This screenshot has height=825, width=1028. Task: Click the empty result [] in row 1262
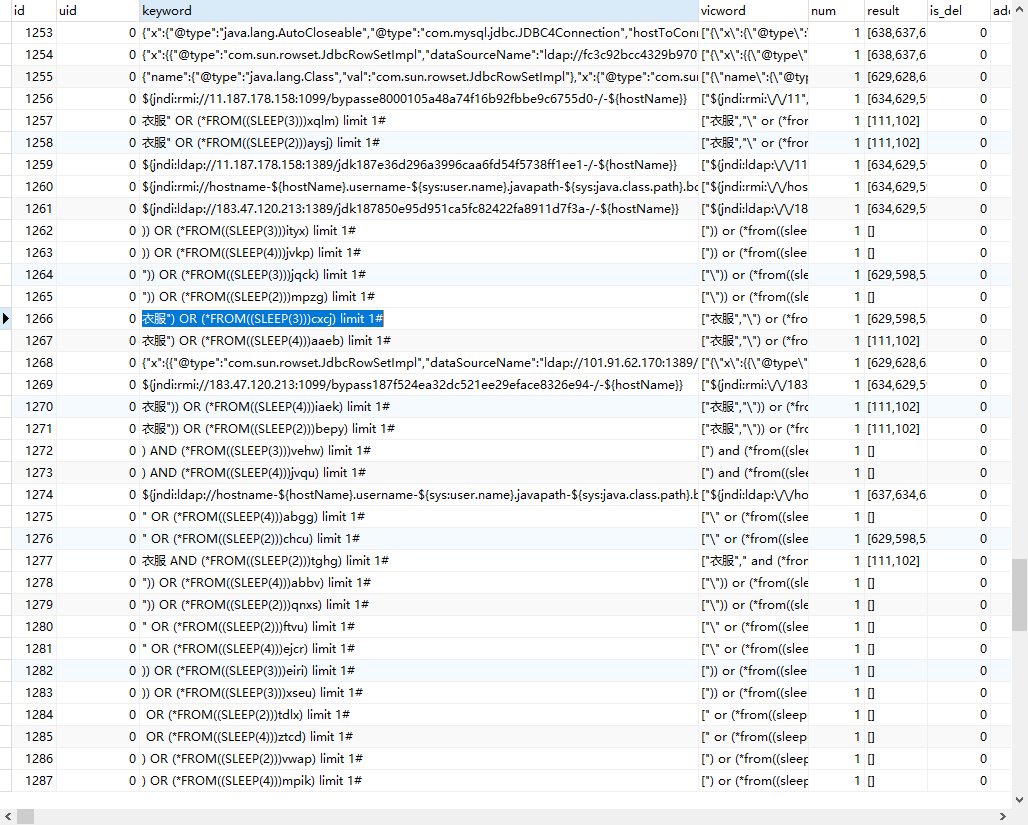[x=896, y=231]
